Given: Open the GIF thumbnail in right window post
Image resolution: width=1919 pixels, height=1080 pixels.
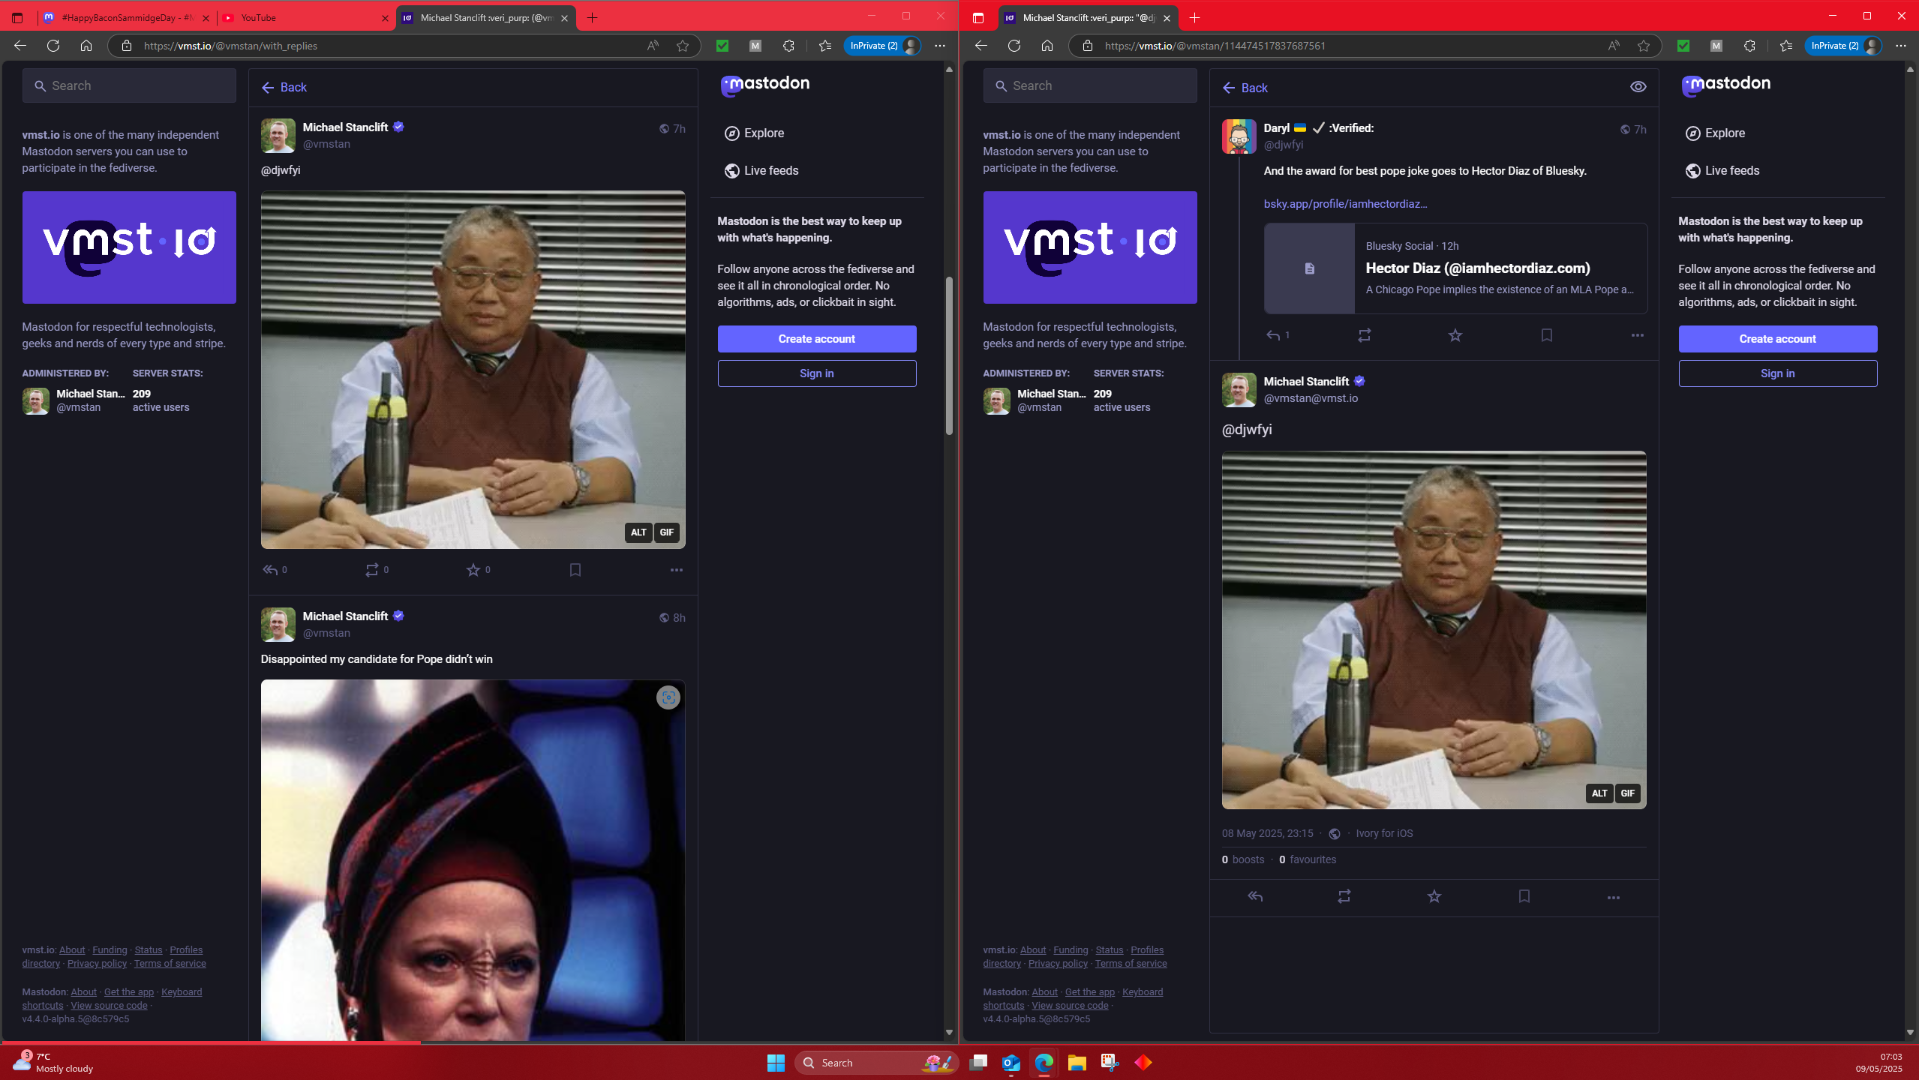Looking at the screenshot, I should click(1433, 630).
